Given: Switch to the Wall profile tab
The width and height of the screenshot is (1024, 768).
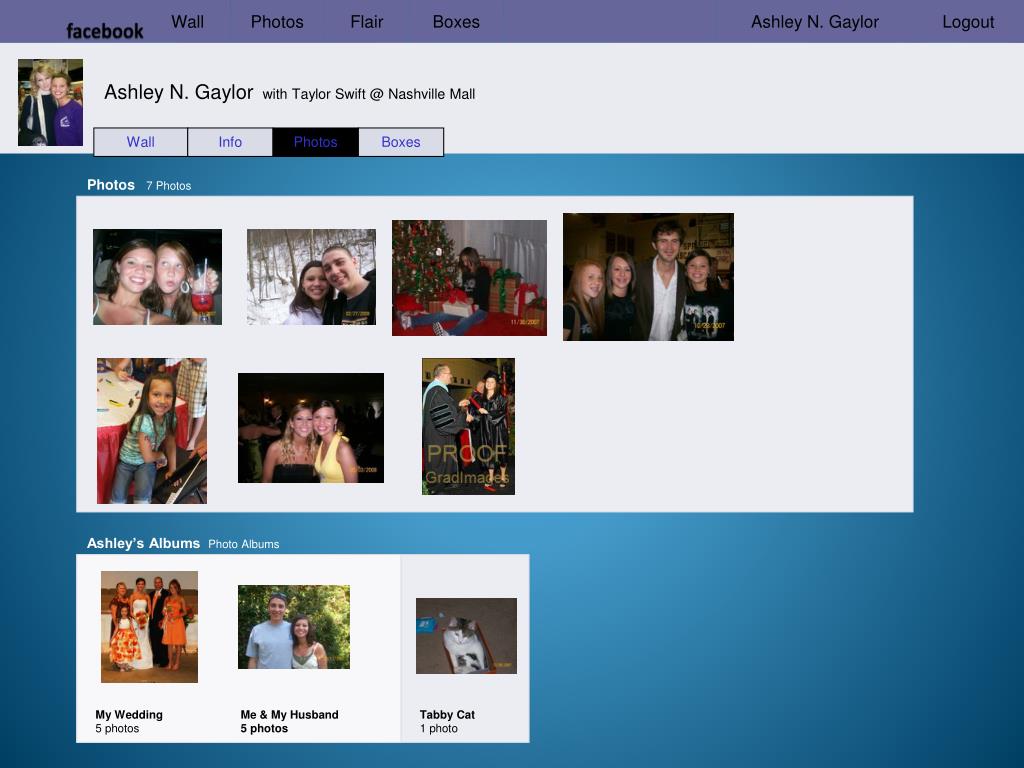Looking at the screenshot, I should [x=140, y=142].
